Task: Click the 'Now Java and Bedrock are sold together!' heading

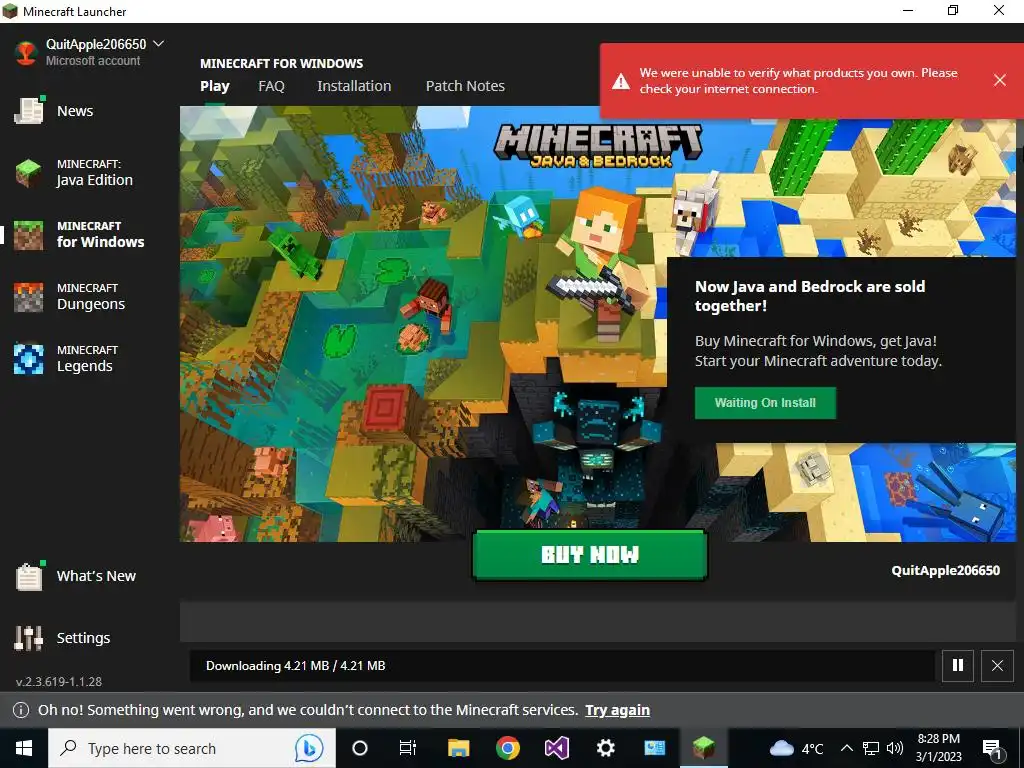Action: 810,296
